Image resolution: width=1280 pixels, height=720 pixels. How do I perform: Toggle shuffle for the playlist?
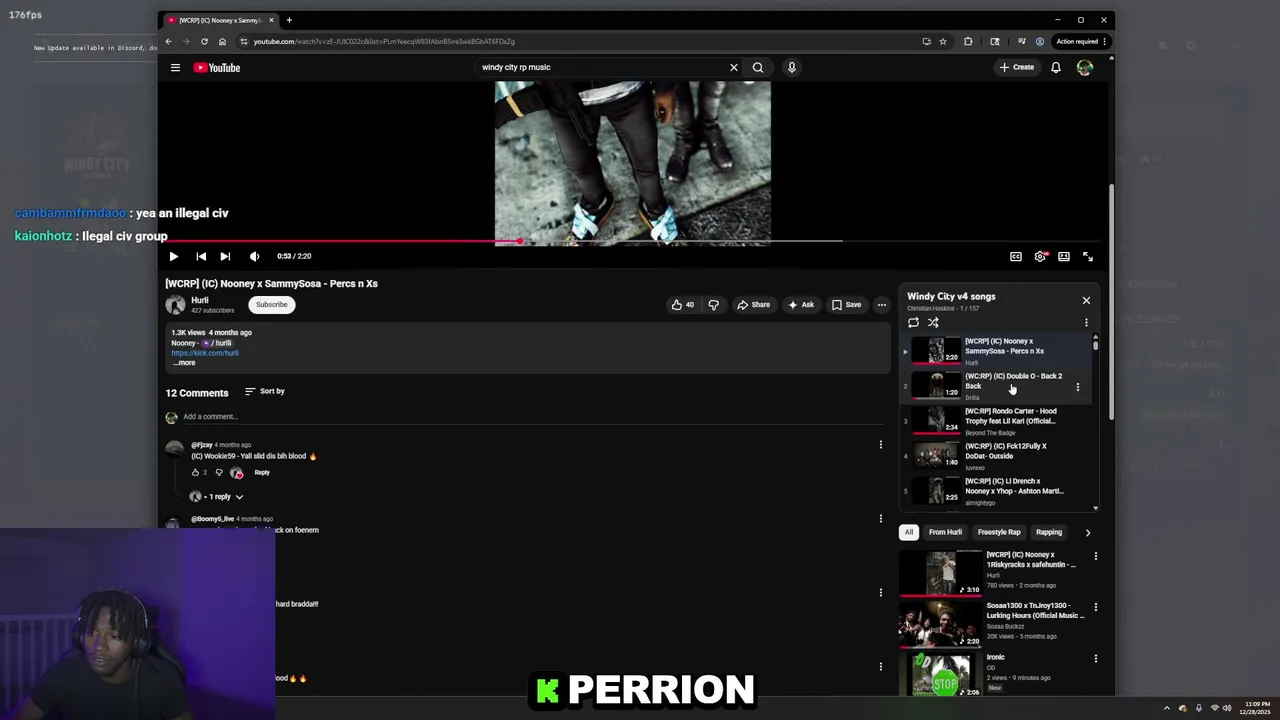(933, 323)
